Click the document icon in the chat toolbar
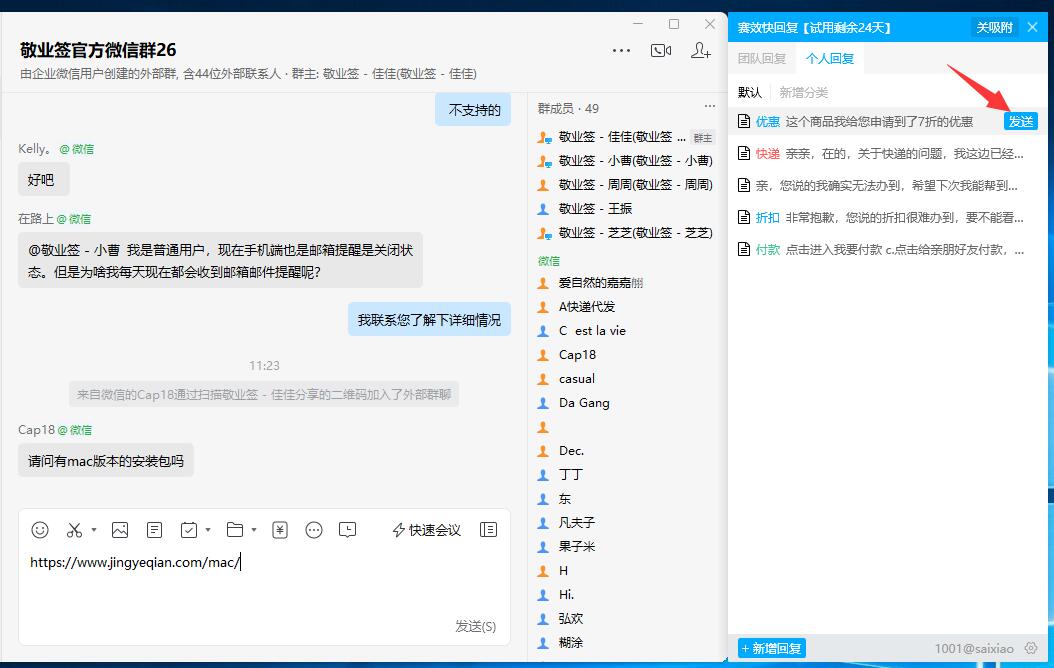The height and width of the screenshot is (668, 1054). pos(155,530)
